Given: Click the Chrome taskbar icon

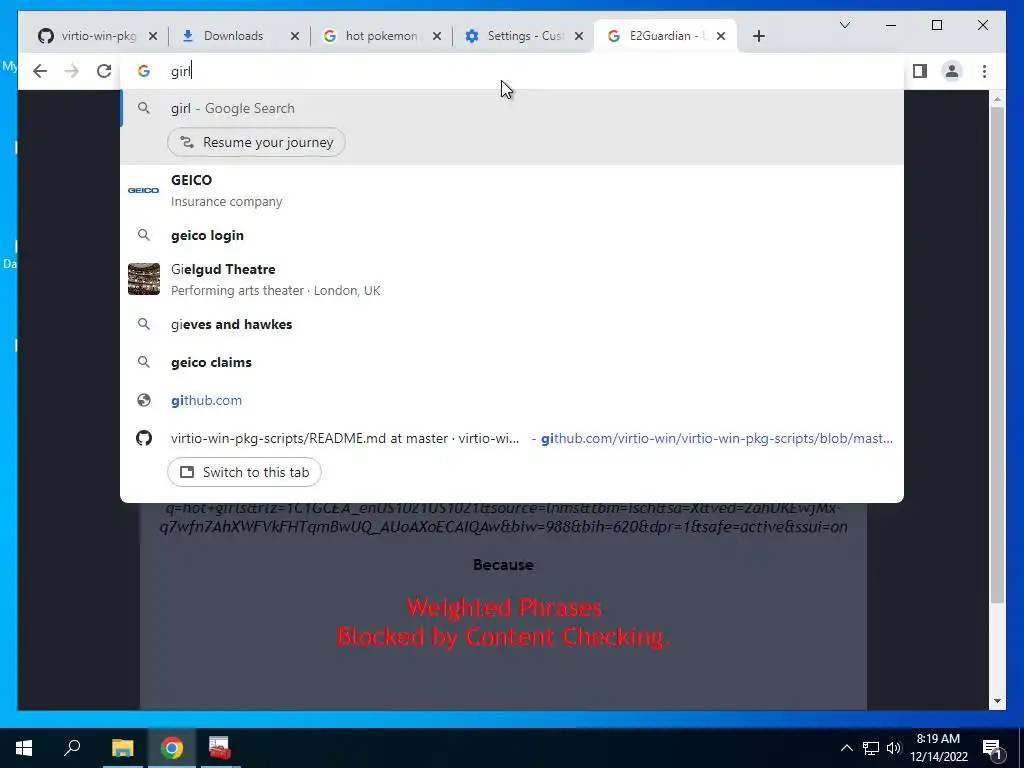Looking at the screenshot, I should [172, 748].
